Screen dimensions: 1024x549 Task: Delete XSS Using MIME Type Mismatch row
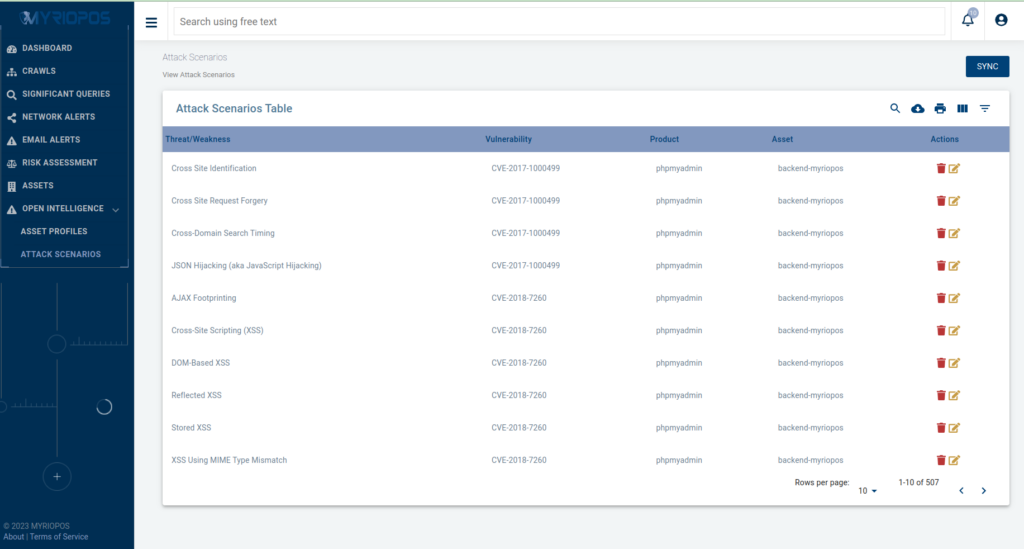(x=941, y=460)
